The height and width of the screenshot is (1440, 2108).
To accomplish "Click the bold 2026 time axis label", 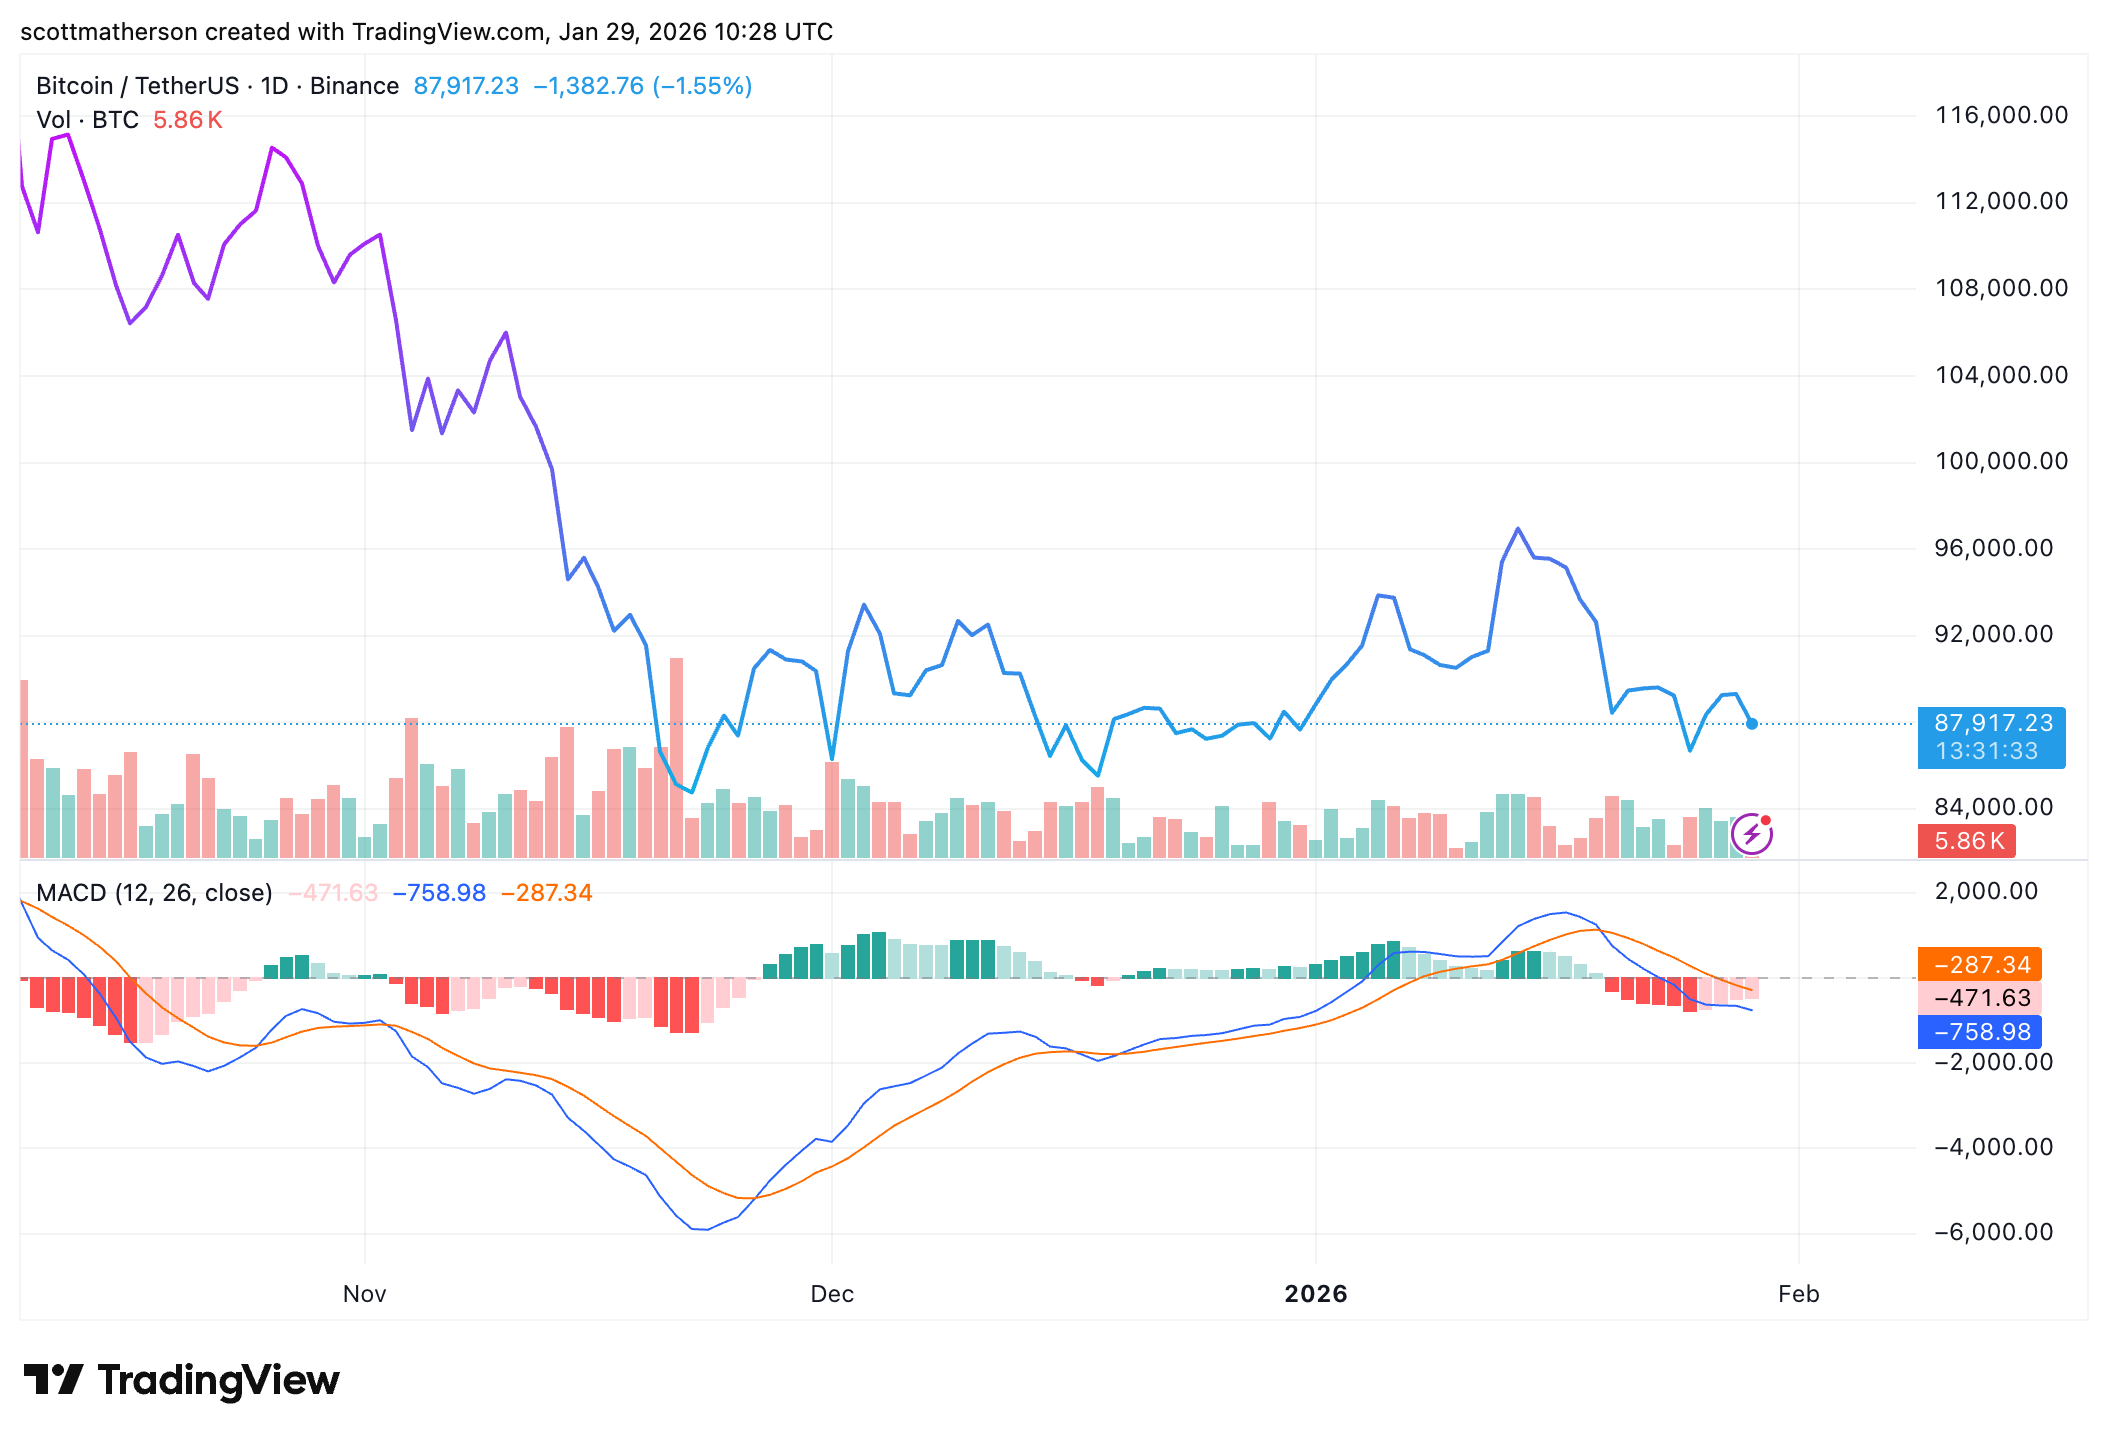I will (x=1315, y=1294).
